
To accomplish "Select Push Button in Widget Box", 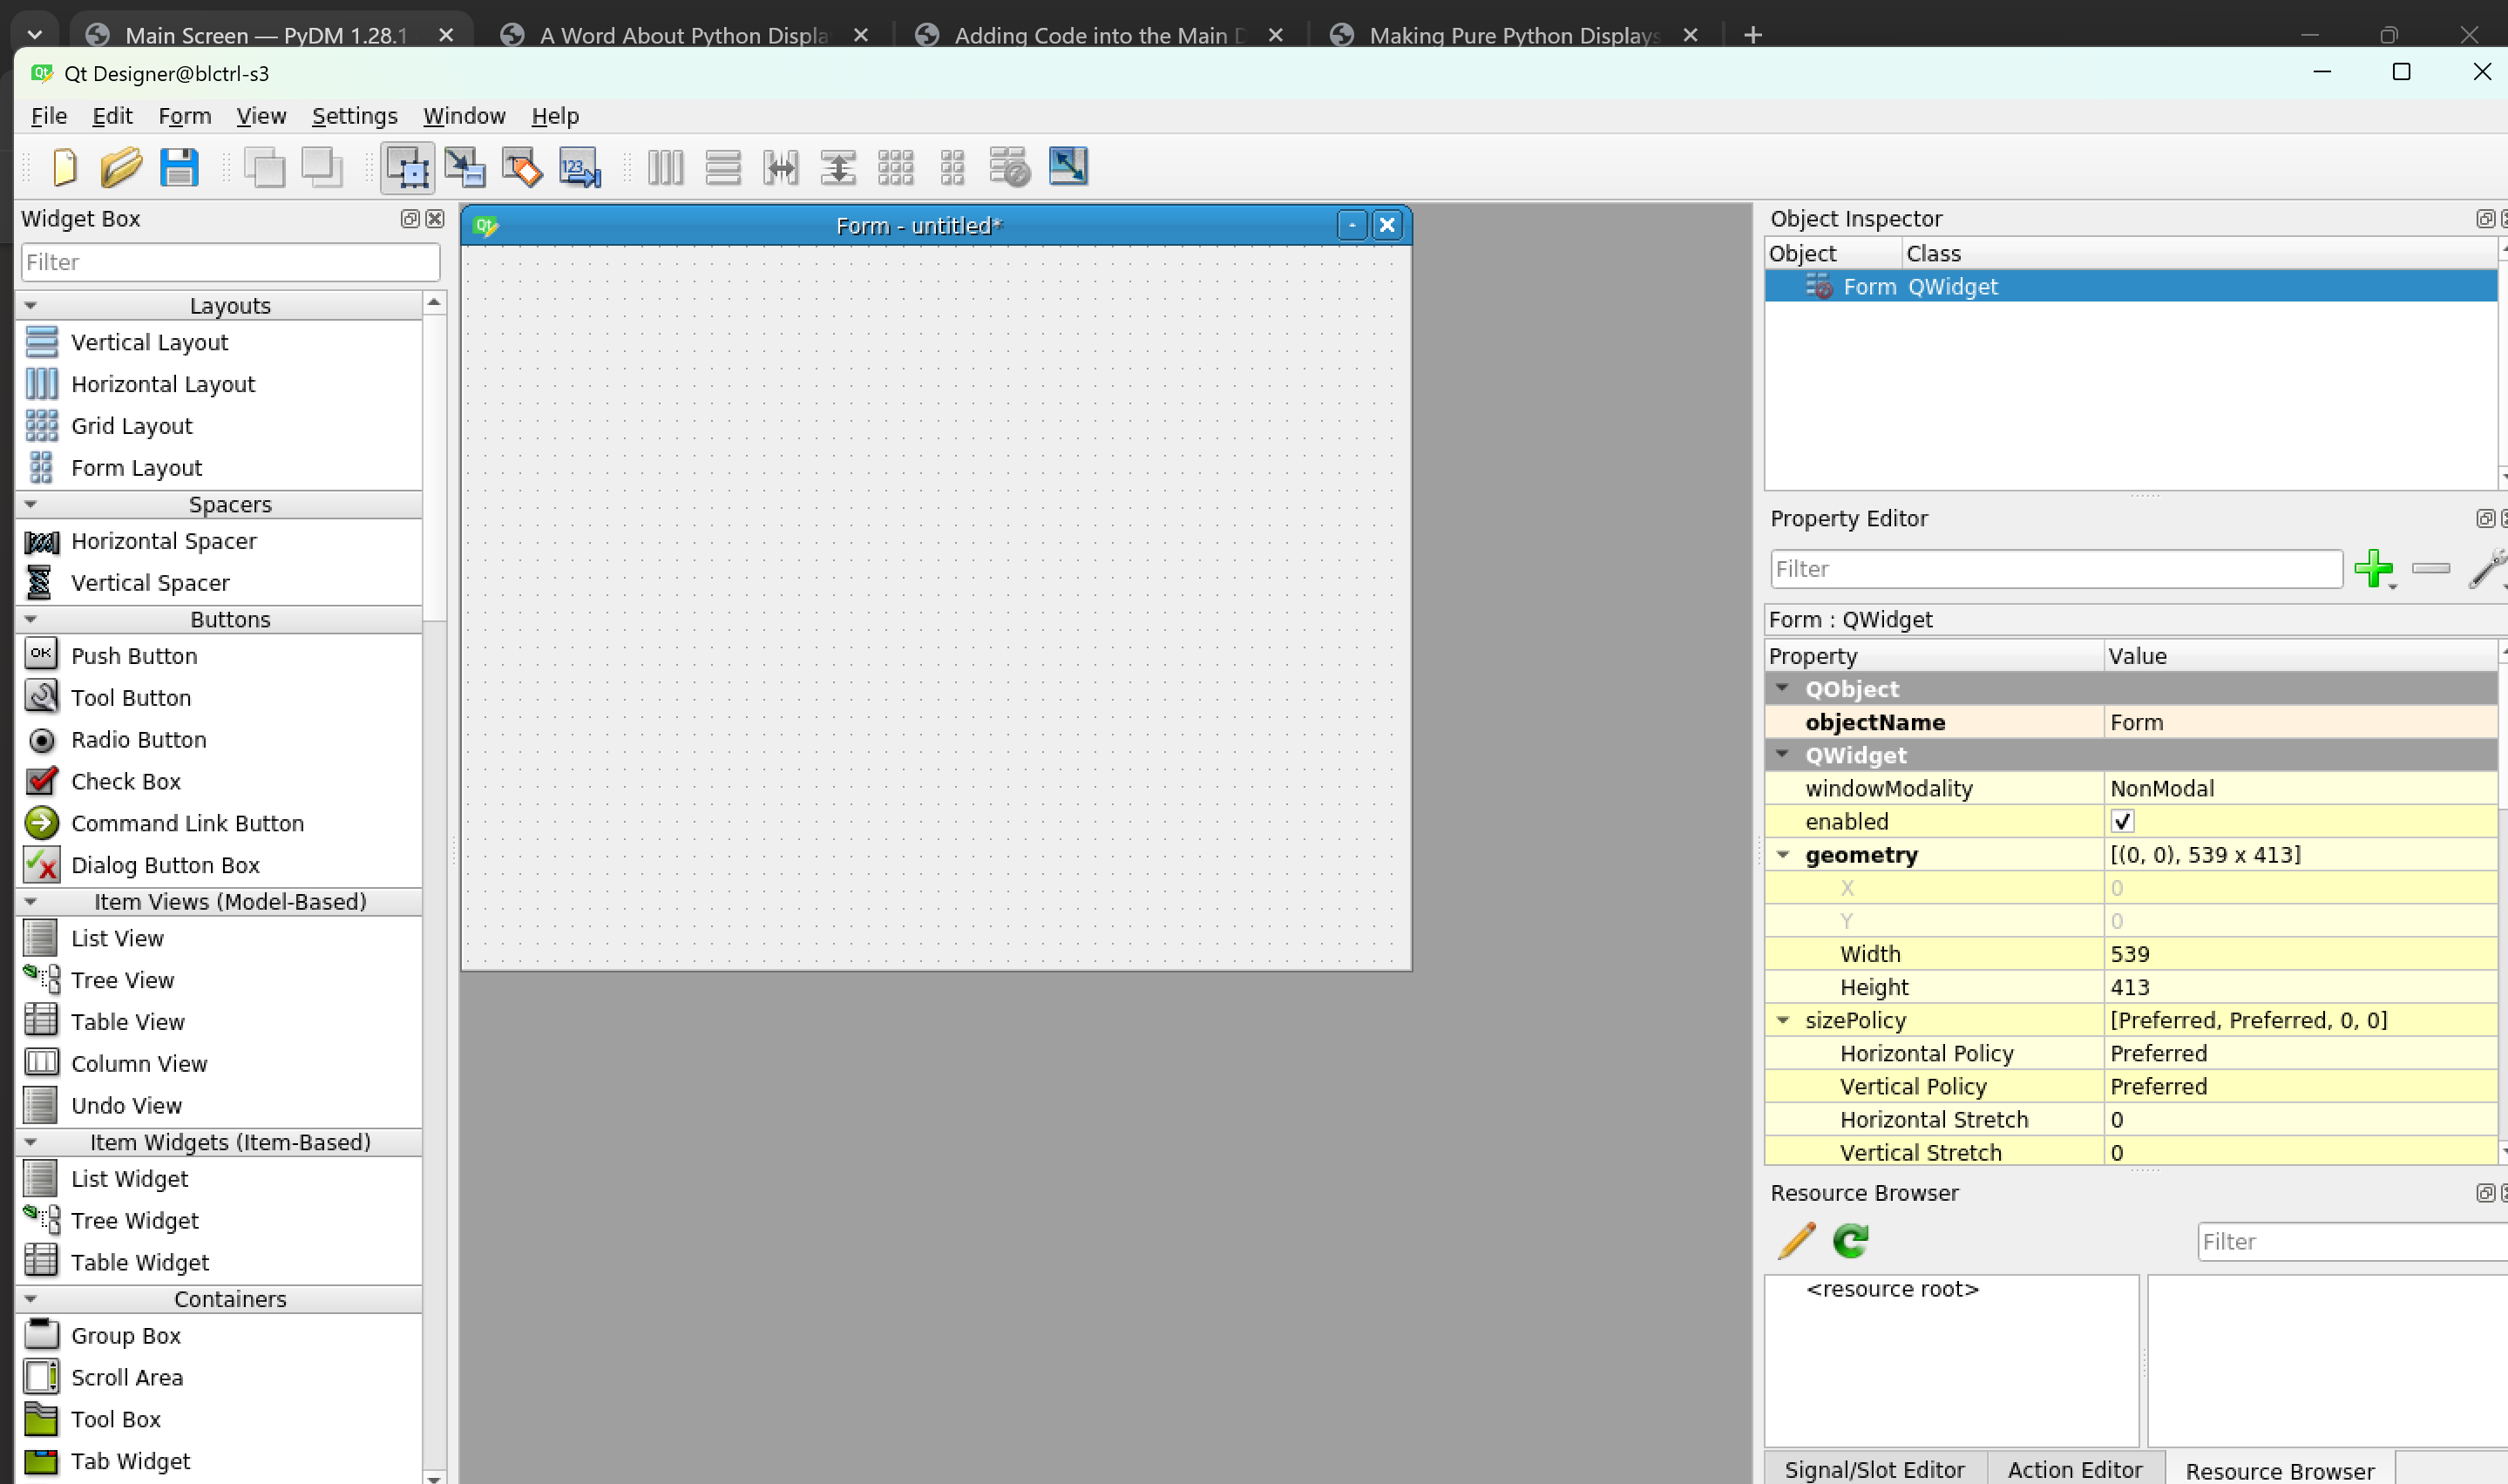I will point(134,656).
